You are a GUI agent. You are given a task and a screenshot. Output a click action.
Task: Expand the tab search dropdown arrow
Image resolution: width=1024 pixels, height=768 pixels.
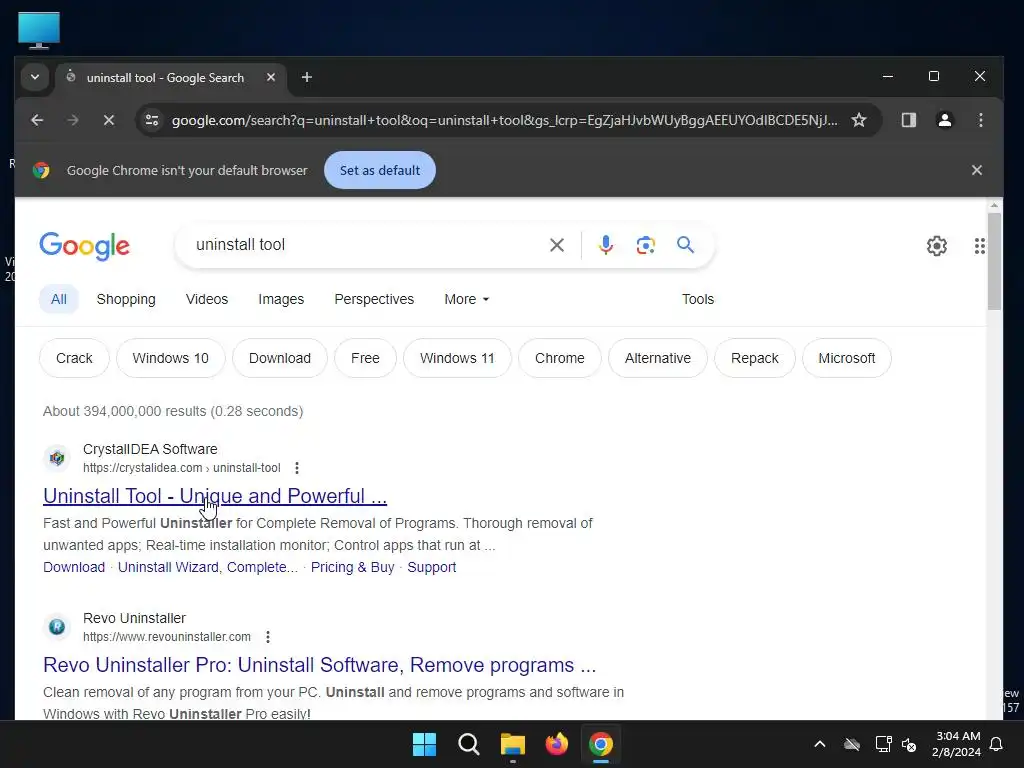(35, 78)
